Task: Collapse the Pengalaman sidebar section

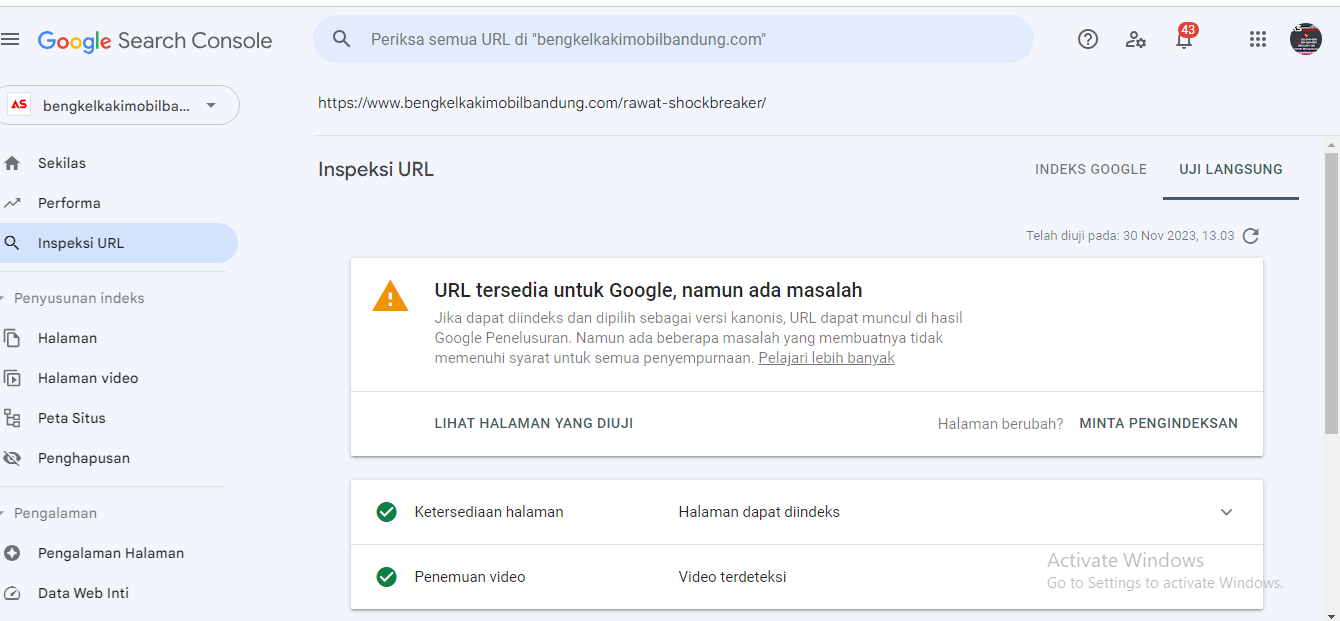Action: coord(50,513)
